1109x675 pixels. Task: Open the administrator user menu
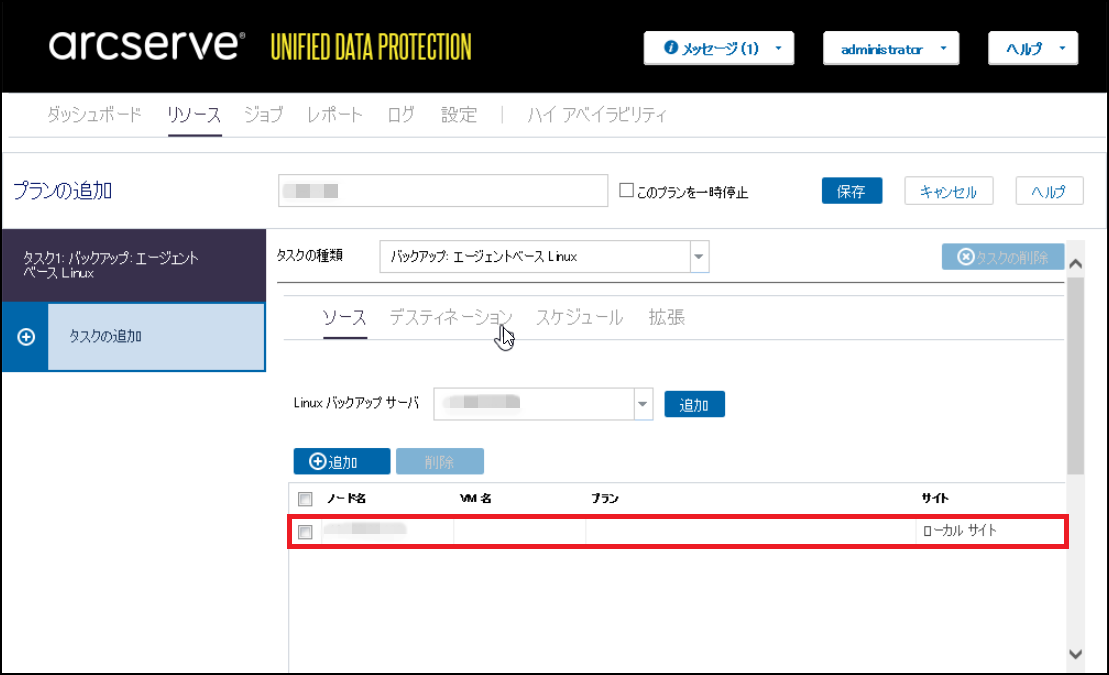coord(891,48)
